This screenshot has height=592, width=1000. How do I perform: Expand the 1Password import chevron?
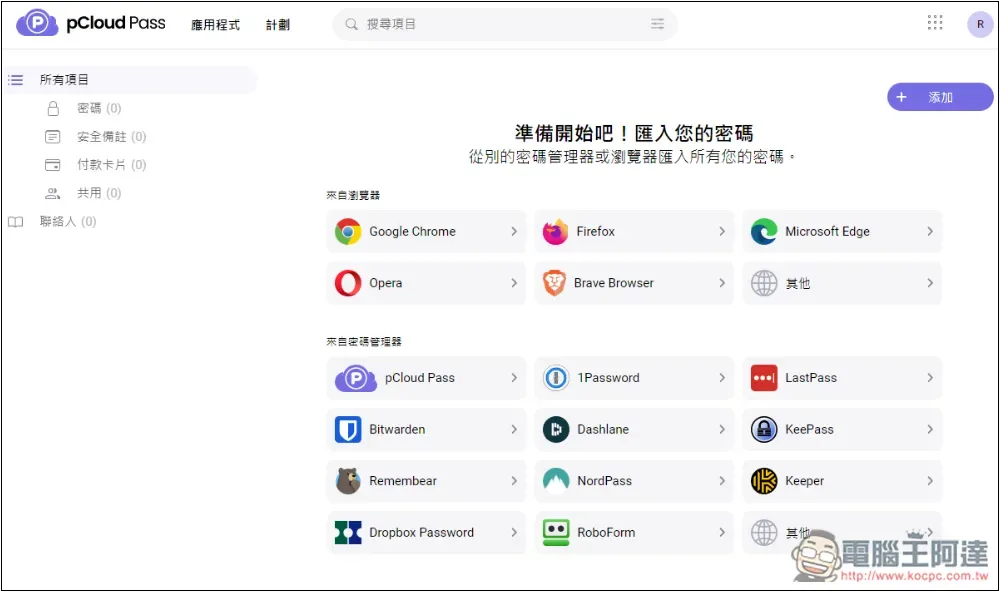(721, 378)
